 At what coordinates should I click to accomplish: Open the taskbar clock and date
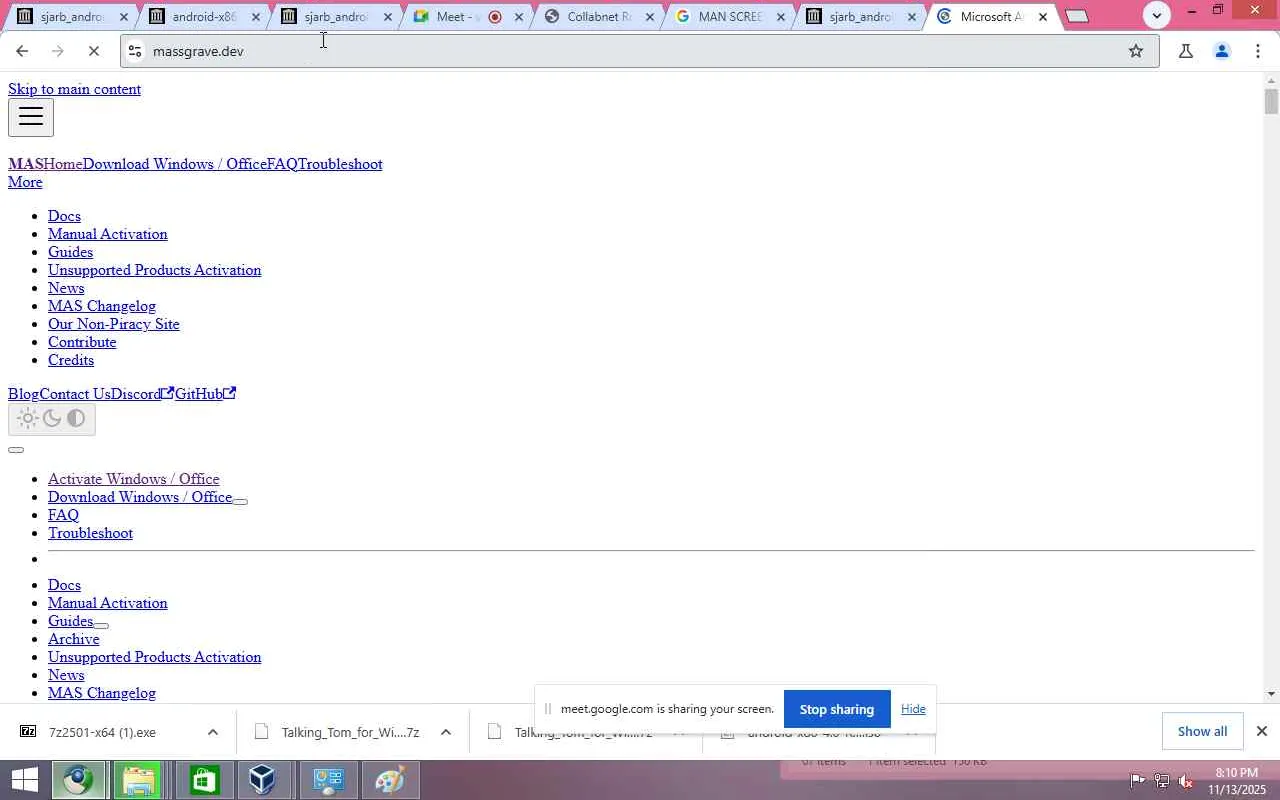point(1236,781)
